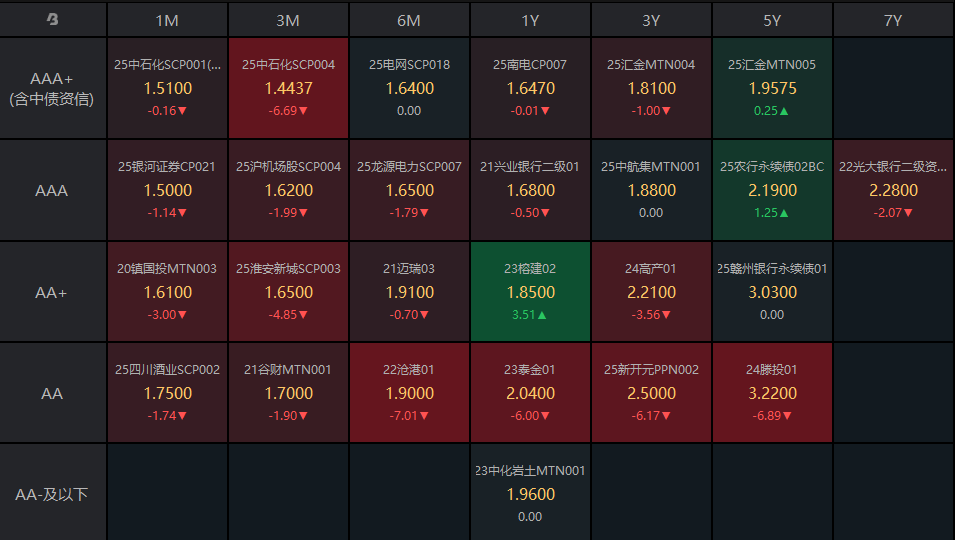
Task: Click the 23榕建02 green cell
Action: (530, 292)
